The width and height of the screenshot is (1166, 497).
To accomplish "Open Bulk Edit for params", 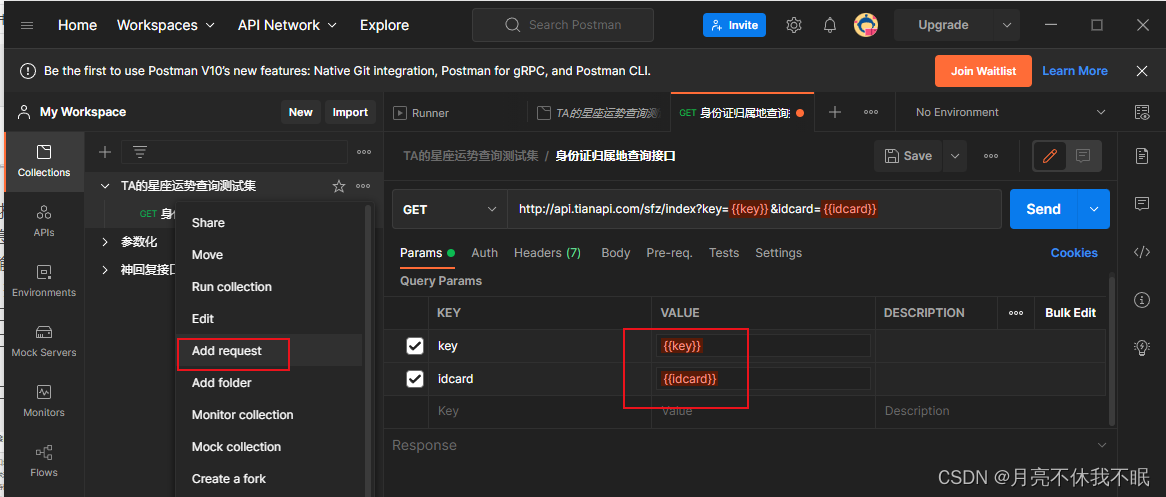I will point(1070,312).
